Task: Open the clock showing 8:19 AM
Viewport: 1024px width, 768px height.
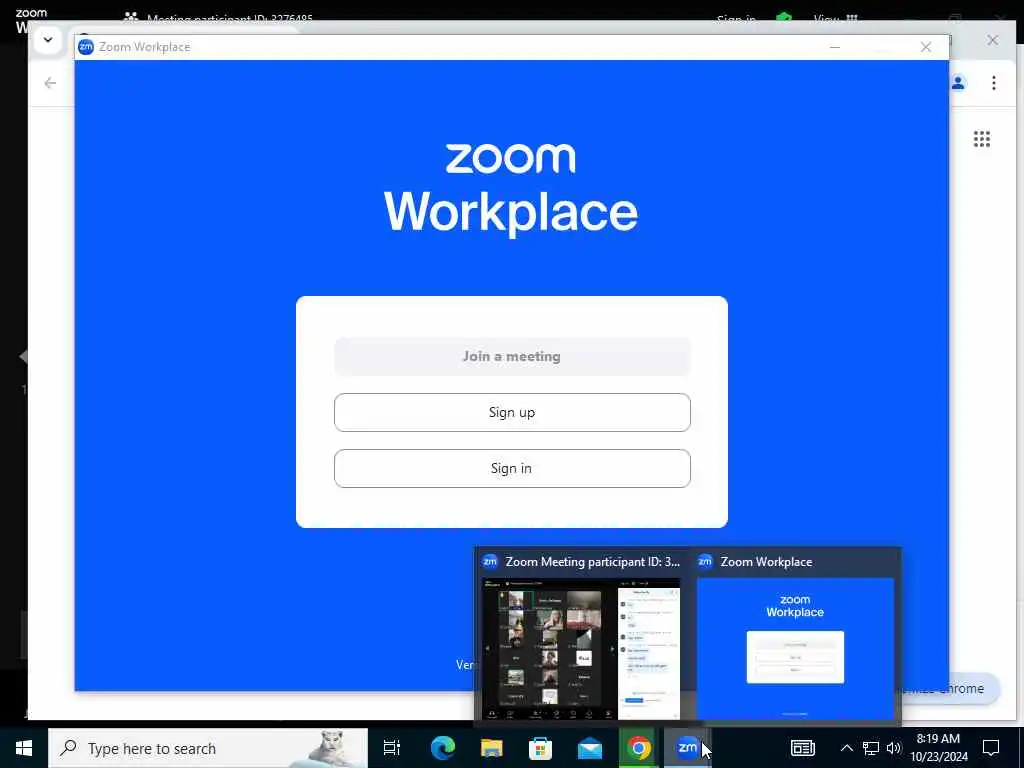Action: click(939, 748)
